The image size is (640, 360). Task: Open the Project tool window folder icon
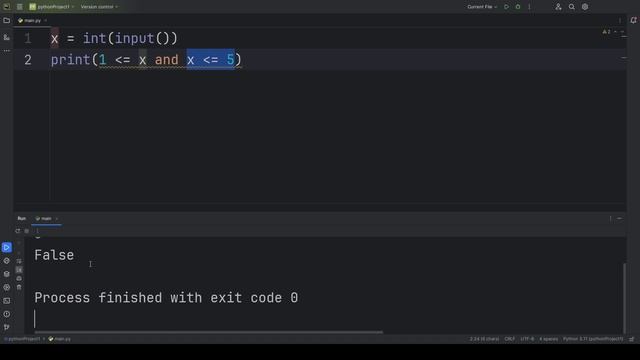[7, 20]
